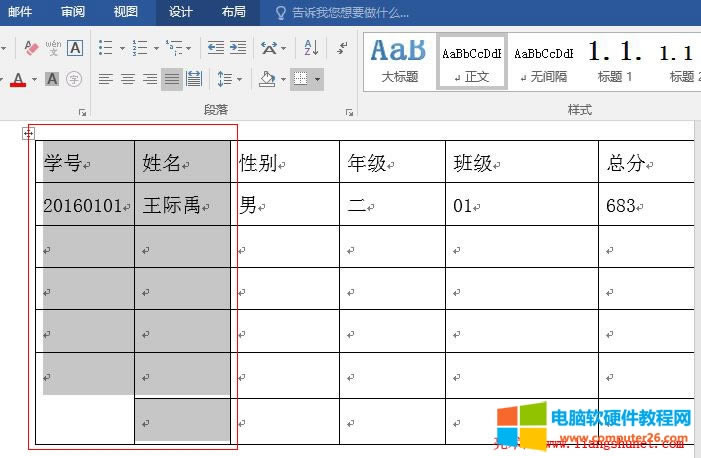Toggle justify alignment button

[x=172, y=80]
